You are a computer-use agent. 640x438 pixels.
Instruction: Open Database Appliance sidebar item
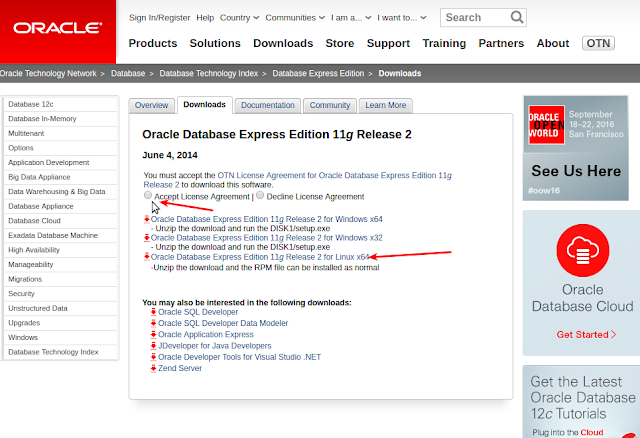coord(60,206)
